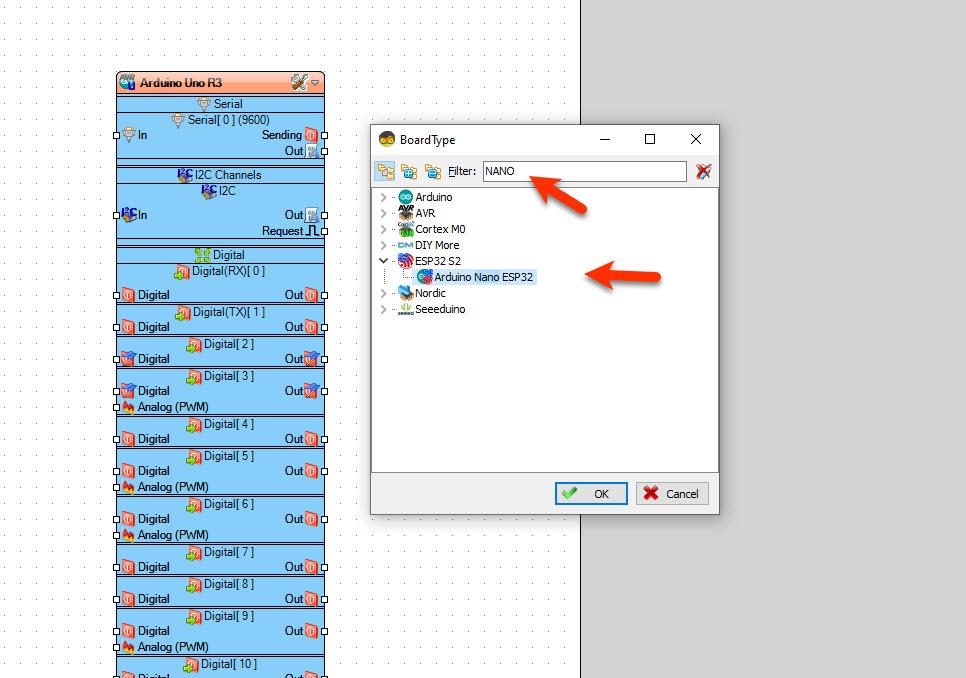966x678 pixels.
Task: Open the dropdown arrow on the Arduino Uno R3 header
Action: click(315, 82)
